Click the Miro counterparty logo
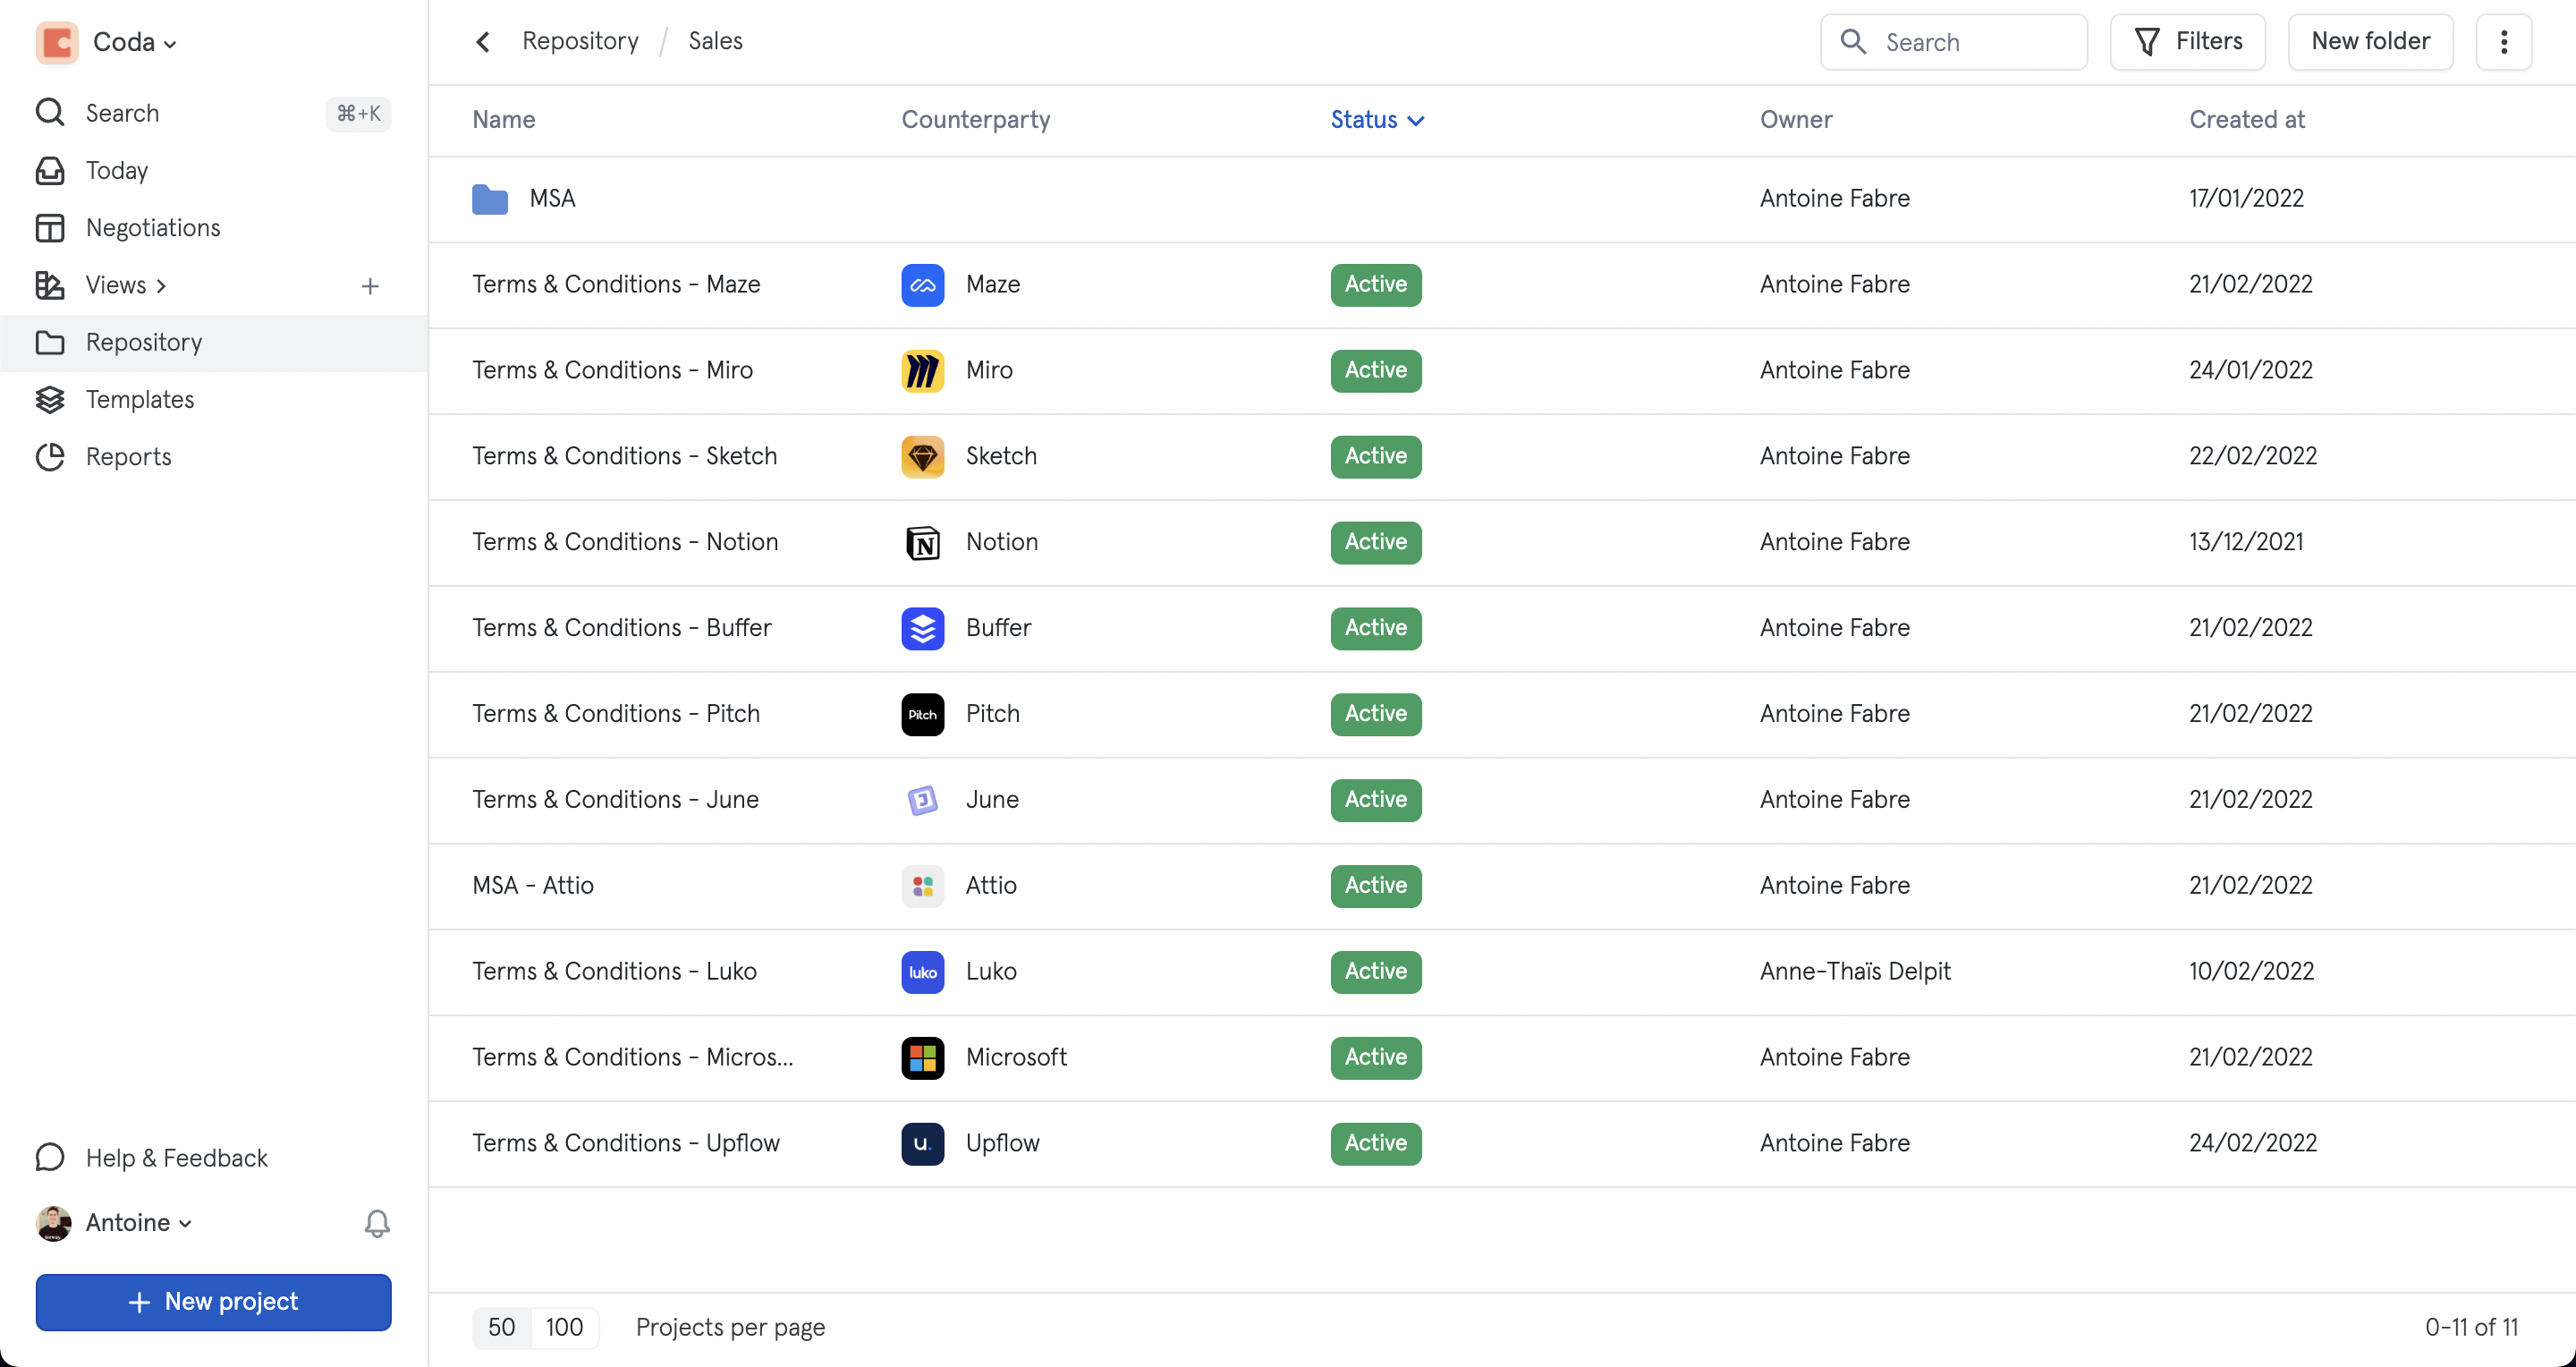2576x1367 pixels. click(x=922, y=370)
